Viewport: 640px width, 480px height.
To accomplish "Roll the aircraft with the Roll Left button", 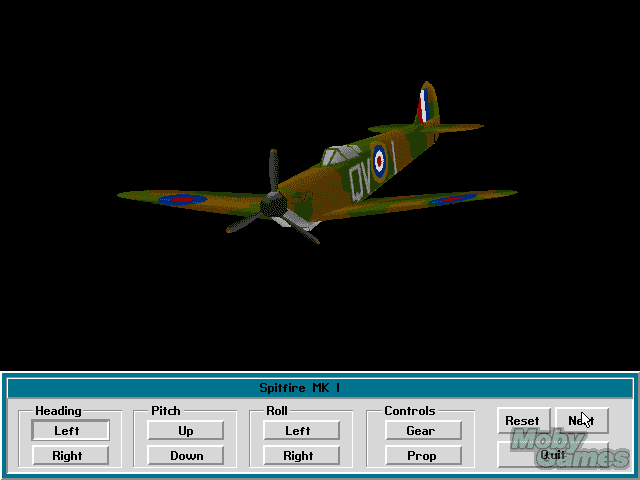I will pos(301,430).
